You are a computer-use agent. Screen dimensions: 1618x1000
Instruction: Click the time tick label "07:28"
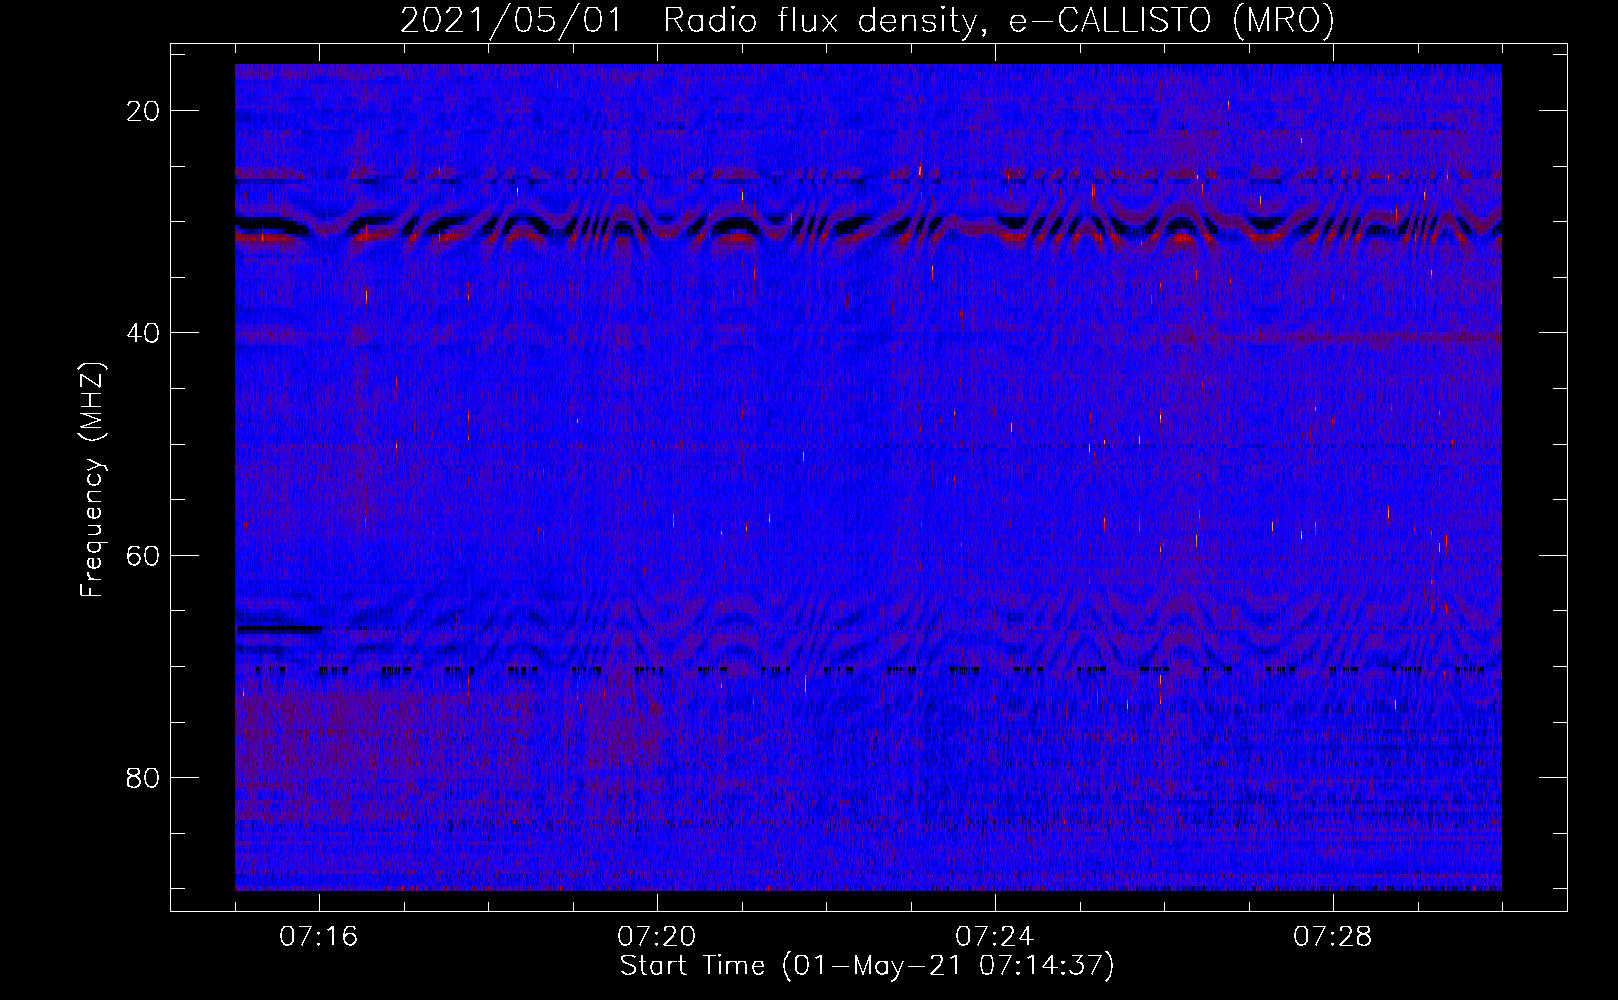[1333, 937]
